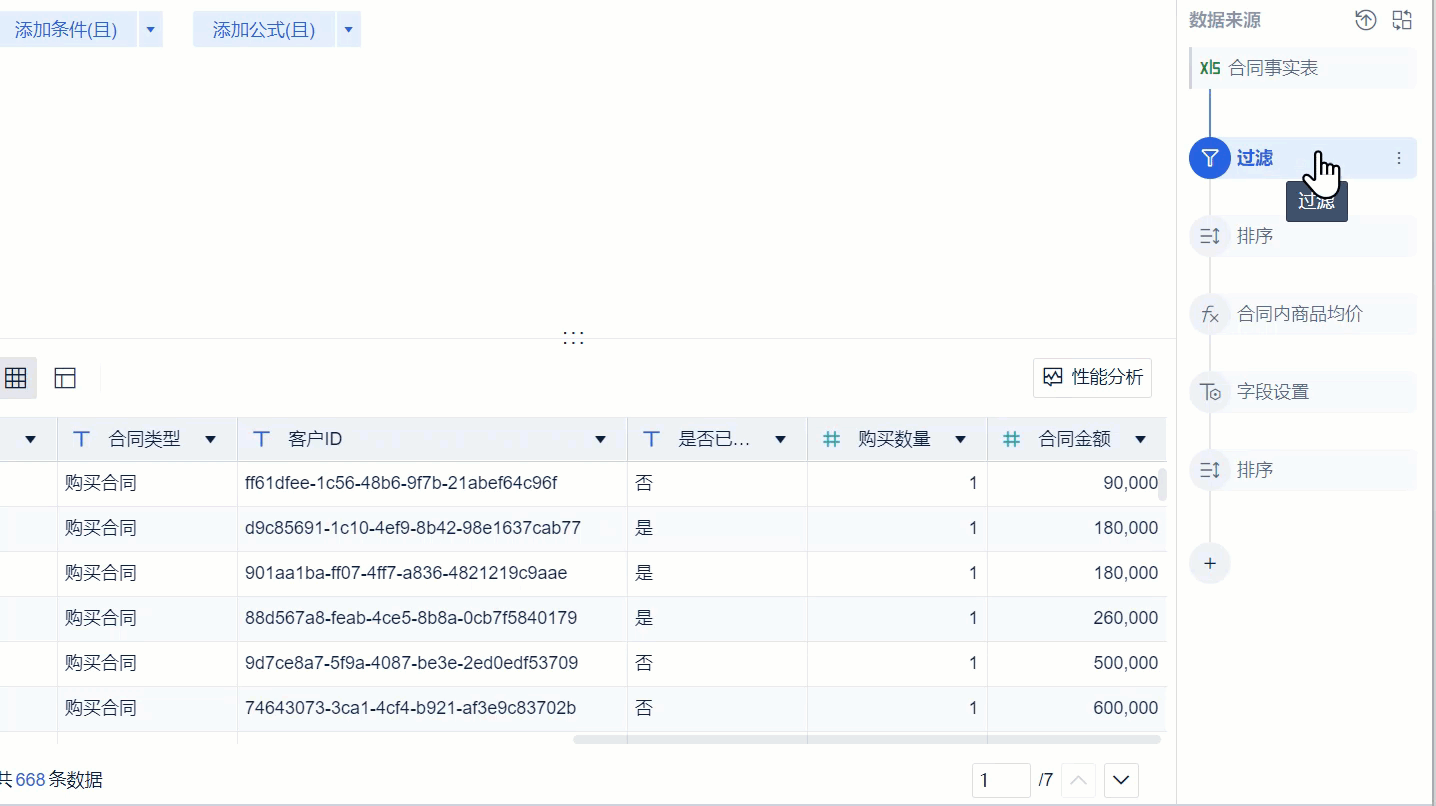Click the number type icon of 购买数量 column
Viewport: 1436px width, 806px height.
click(831, 439)
